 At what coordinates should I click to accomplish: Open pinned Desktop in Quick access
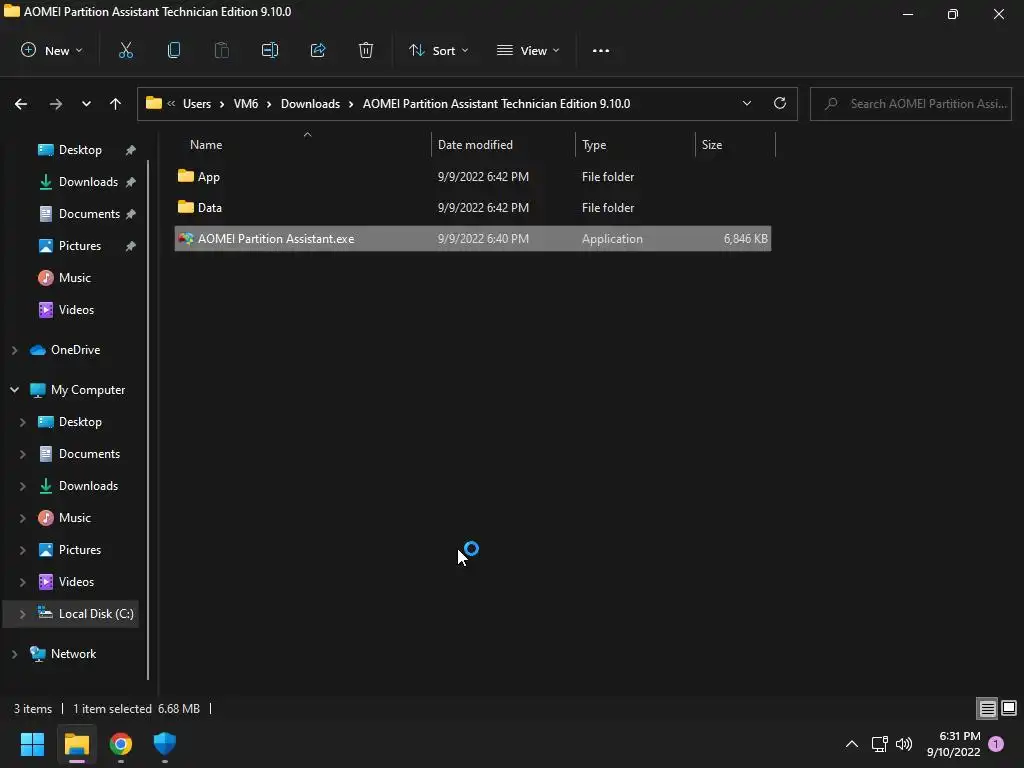coord(80,150)
